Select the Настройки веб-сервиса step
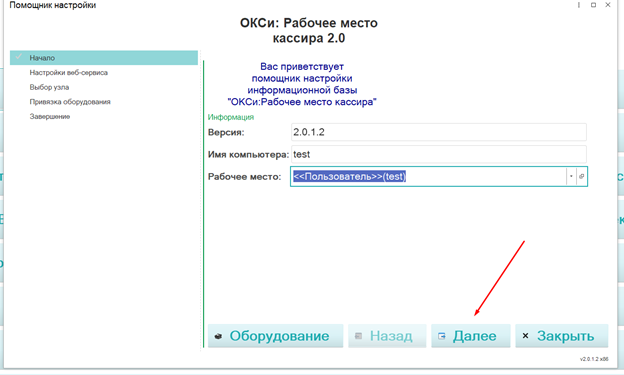624x375 pixels. (x=68, y=72)
